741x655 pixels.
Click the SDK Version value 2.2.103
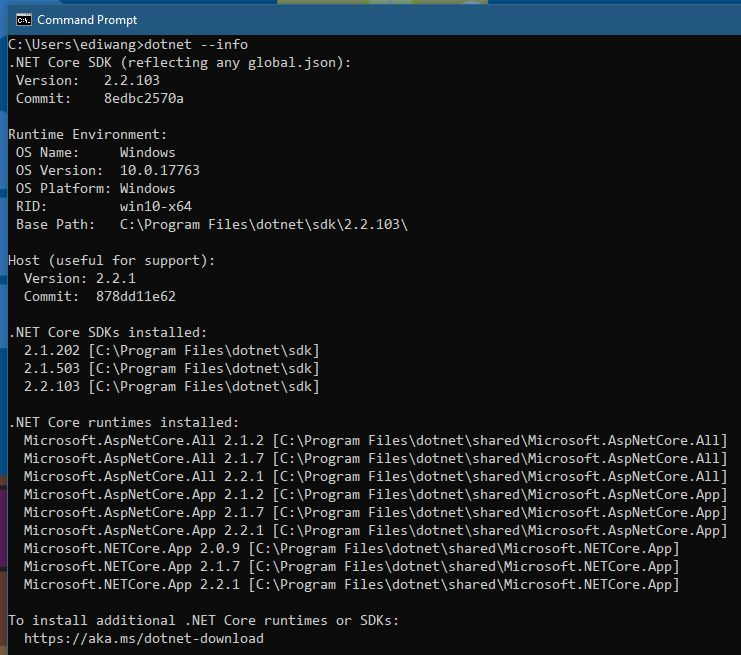click(x=132, y=80)
